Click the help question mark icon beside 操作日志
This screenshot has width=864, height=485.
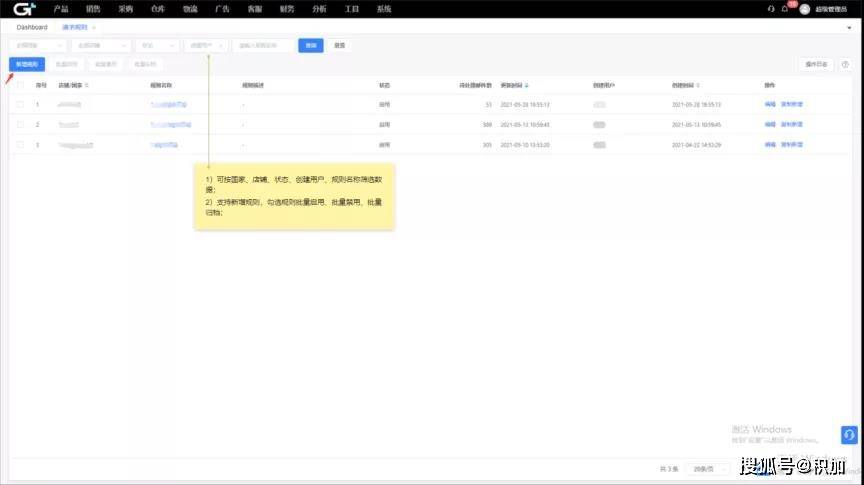(845, 64)
